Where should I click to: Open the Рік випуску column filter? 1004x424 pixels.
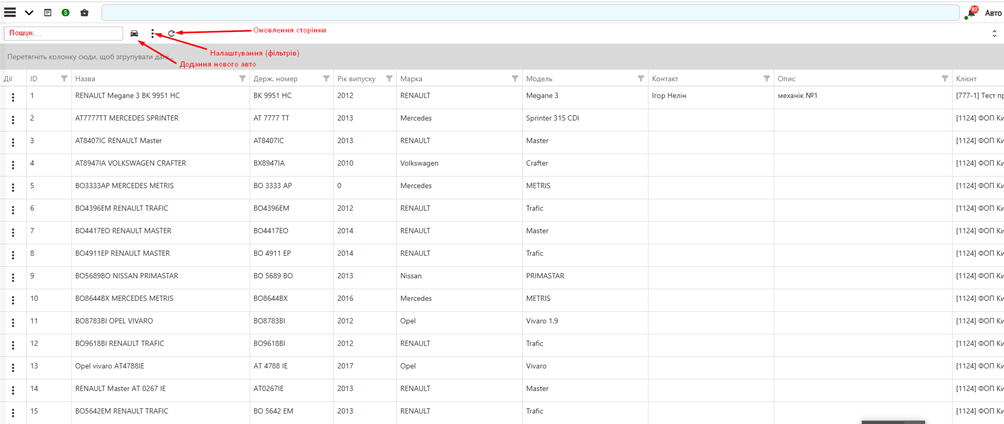click(x=389, y=78)
